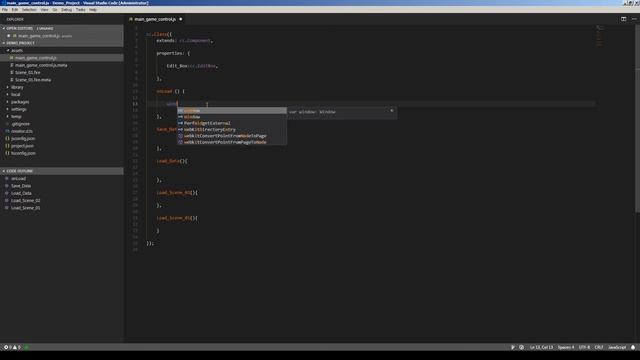Open the Selection menu
This screenshot has width=640, height=360.
29,9
